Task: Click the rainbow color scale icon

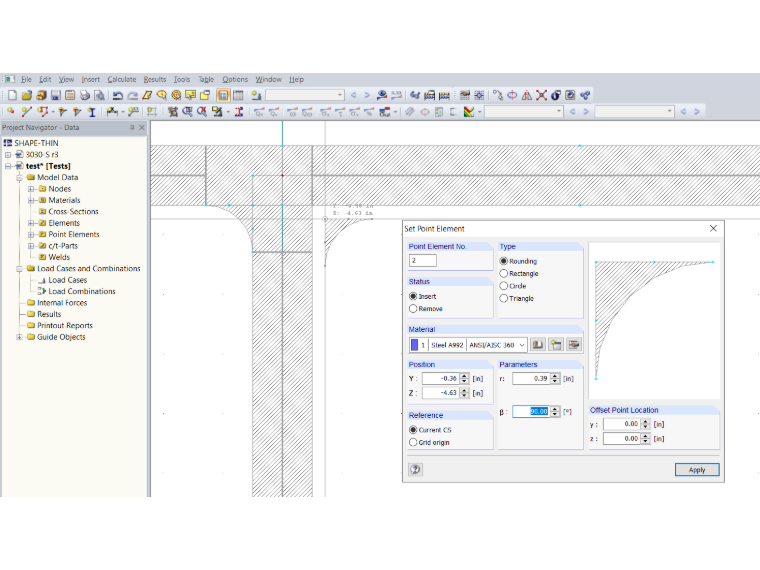Action: coord(469,111)
